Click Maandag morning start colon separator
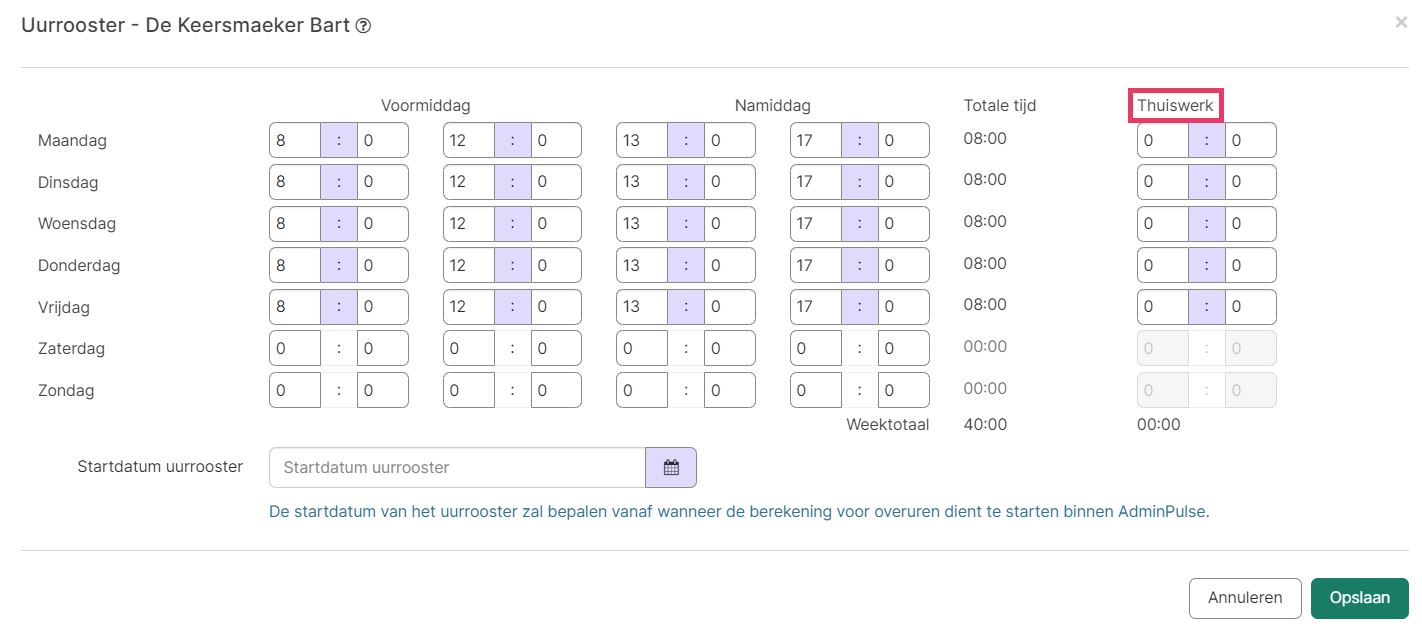1422x633 pixels. pos(339,140)
